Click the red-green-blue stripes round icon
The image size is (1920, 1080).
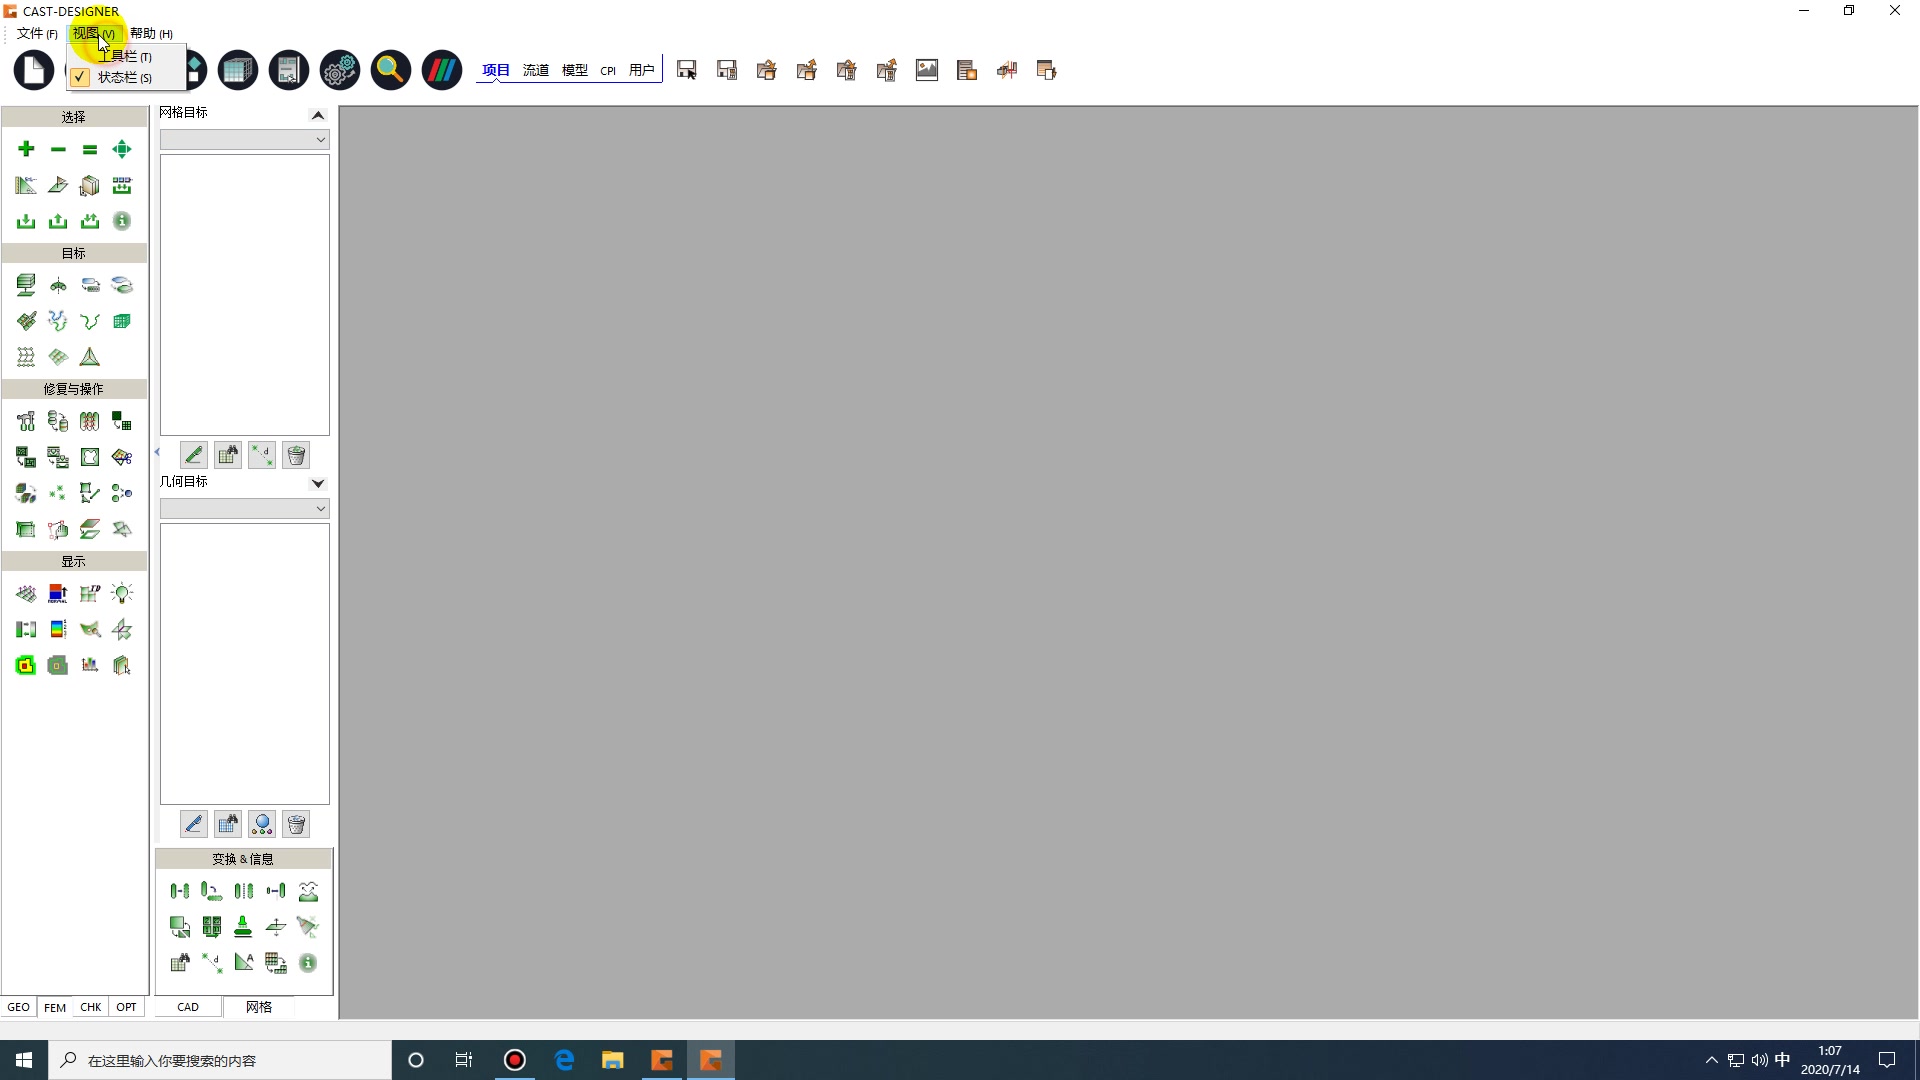(x=441, y=70)
